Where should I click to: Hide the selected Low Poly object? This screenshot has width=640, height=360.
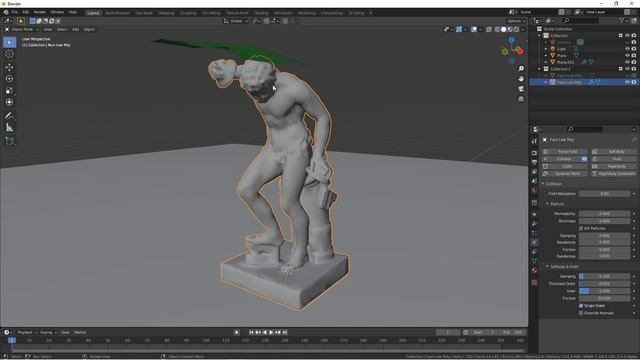(x=627, y=82)
